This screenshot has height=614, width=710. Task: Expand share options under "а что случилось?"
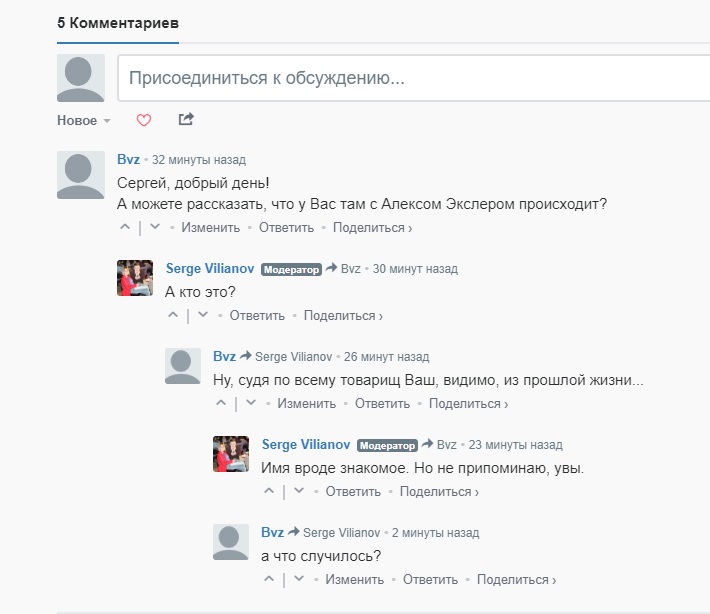coord(516,579)
